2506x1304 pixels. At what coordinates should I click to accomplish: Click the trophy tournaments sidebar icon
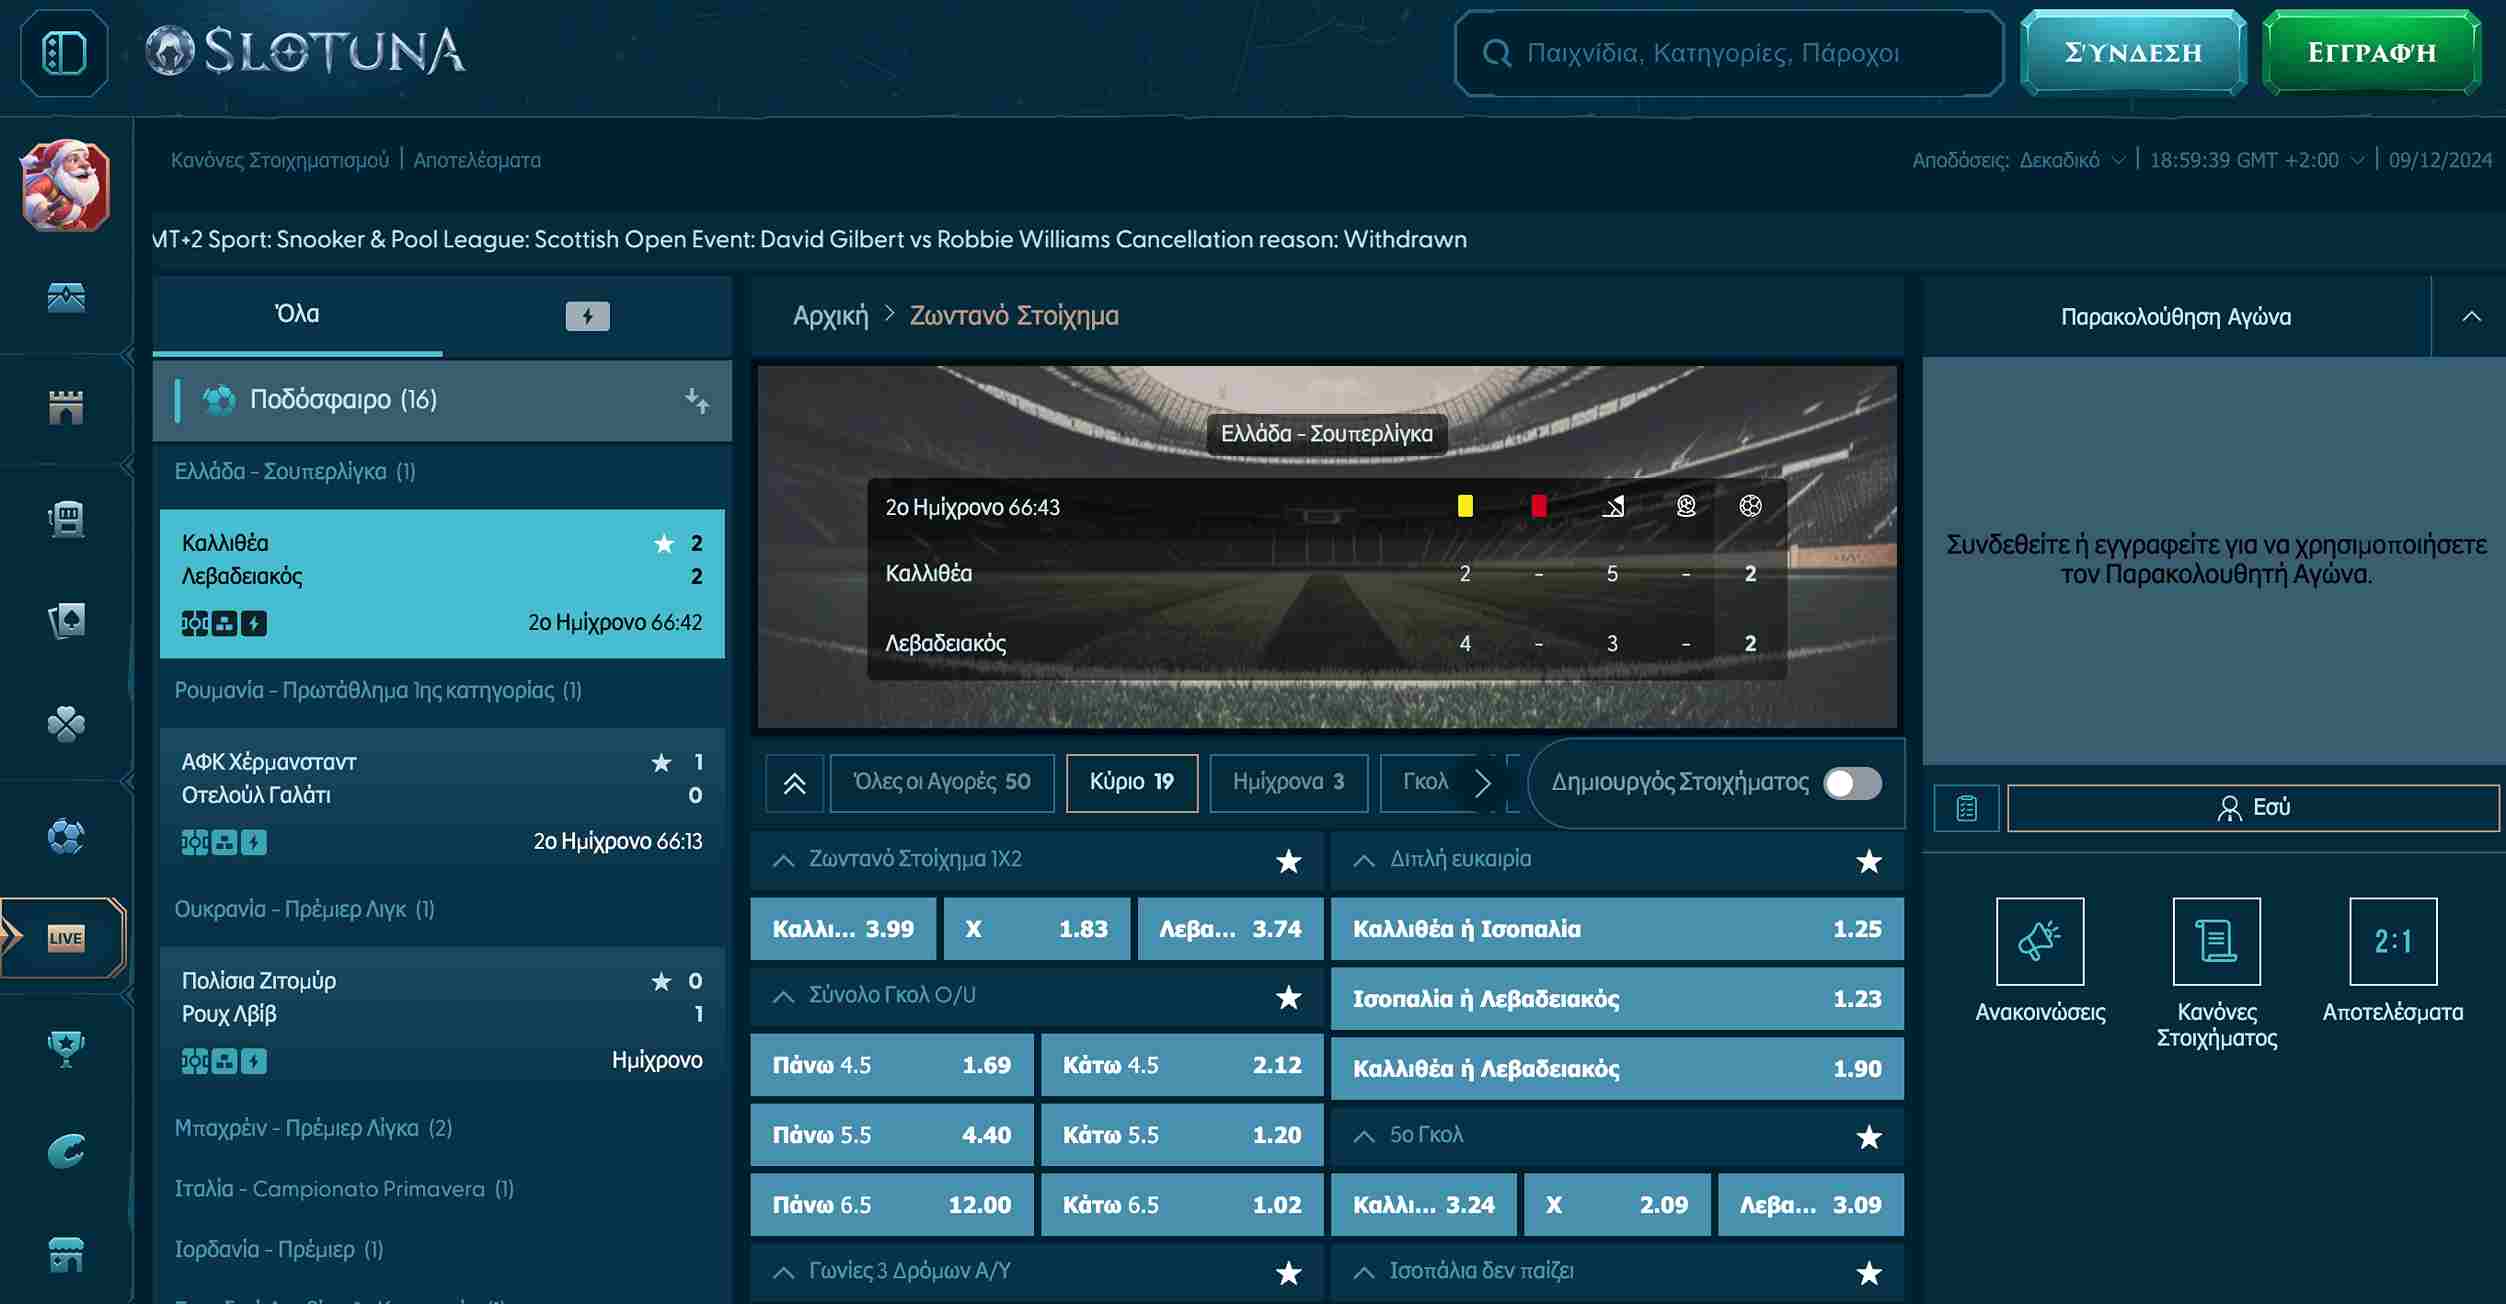pyautogui.click(x=65, y=1047)
